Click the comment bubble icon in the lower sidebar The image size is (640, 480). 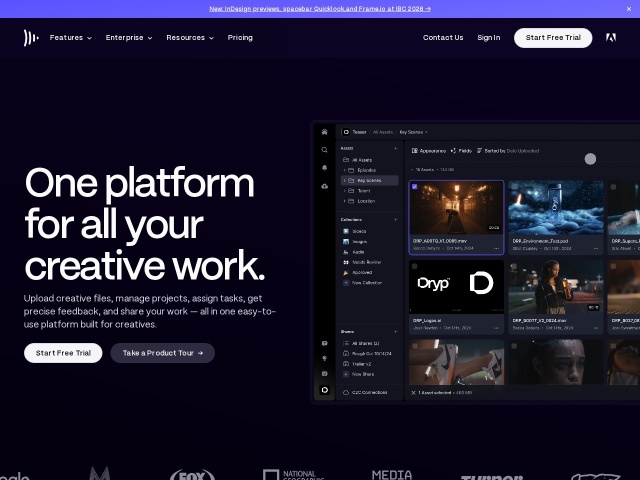(x=324, y=344)
